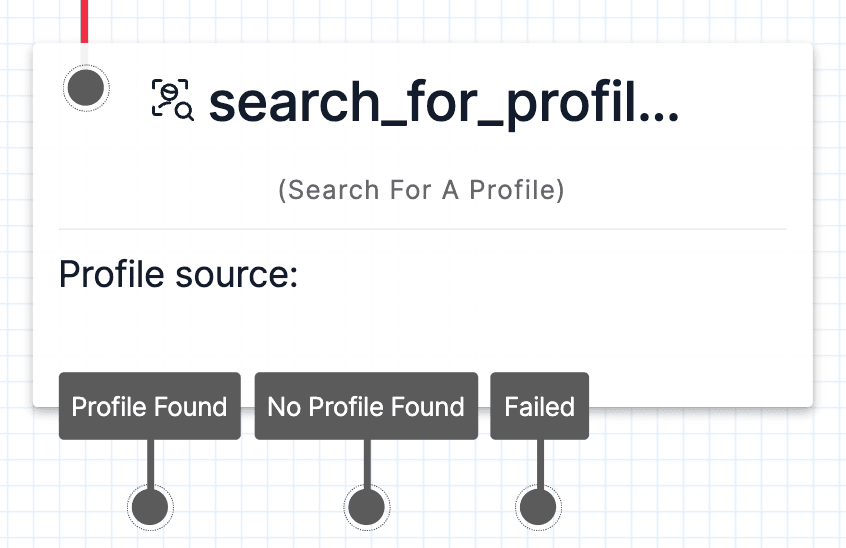Viewport: 846px width, 548px height.
Task: Click the profile search icon in node header
Action: coord(172,100)
